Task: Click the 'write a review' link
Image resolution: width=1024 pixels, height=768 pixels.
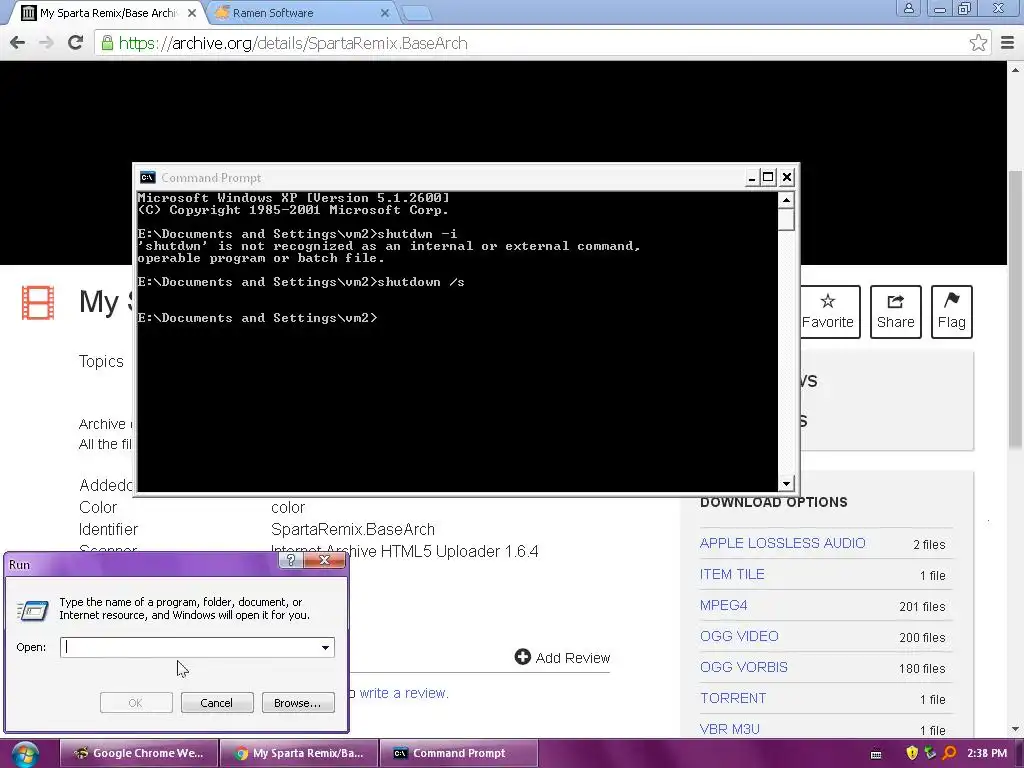Action: click(x=404, y=693)
